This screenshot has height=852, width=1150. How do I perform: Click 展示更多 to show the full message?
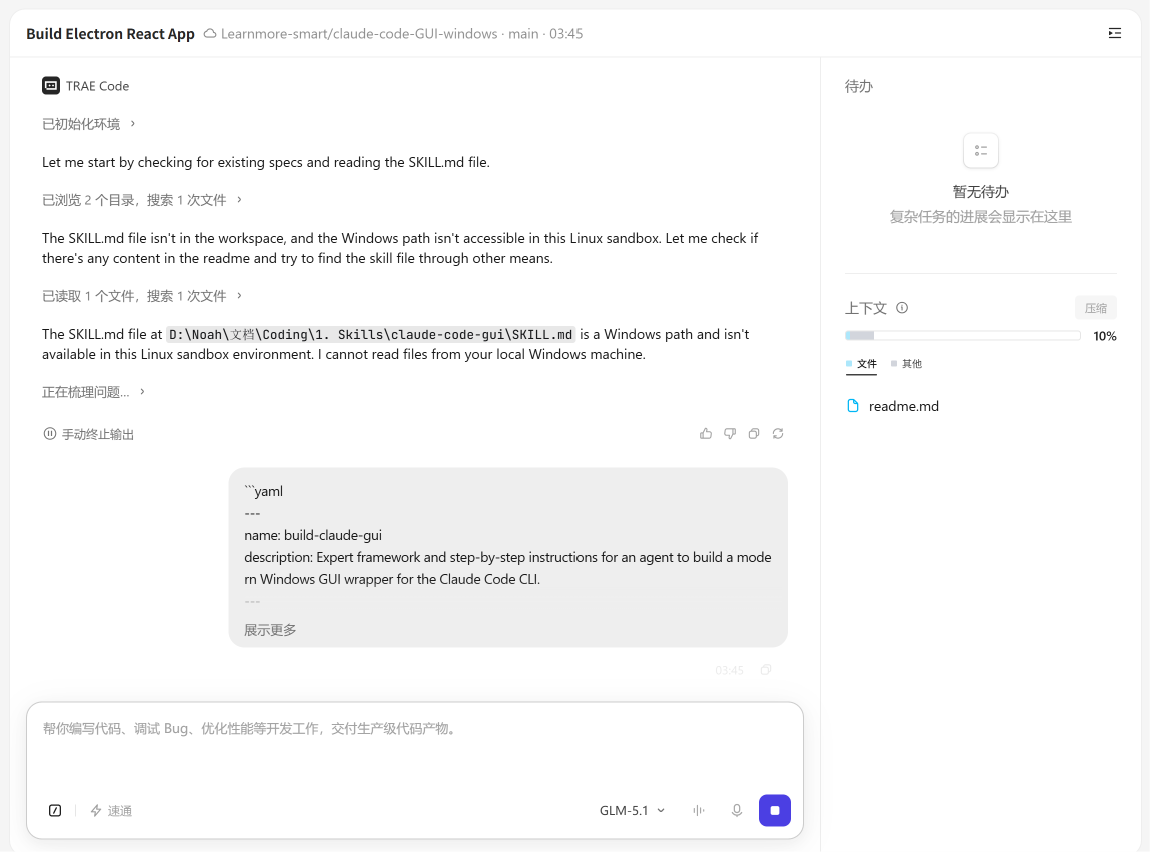pos(270,630)
